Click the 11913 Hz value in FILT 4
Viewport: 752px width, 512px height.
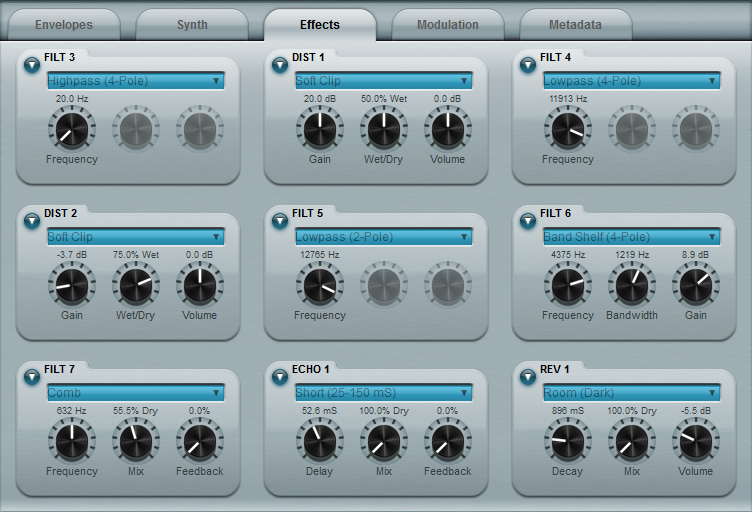[x=568, y=99]
